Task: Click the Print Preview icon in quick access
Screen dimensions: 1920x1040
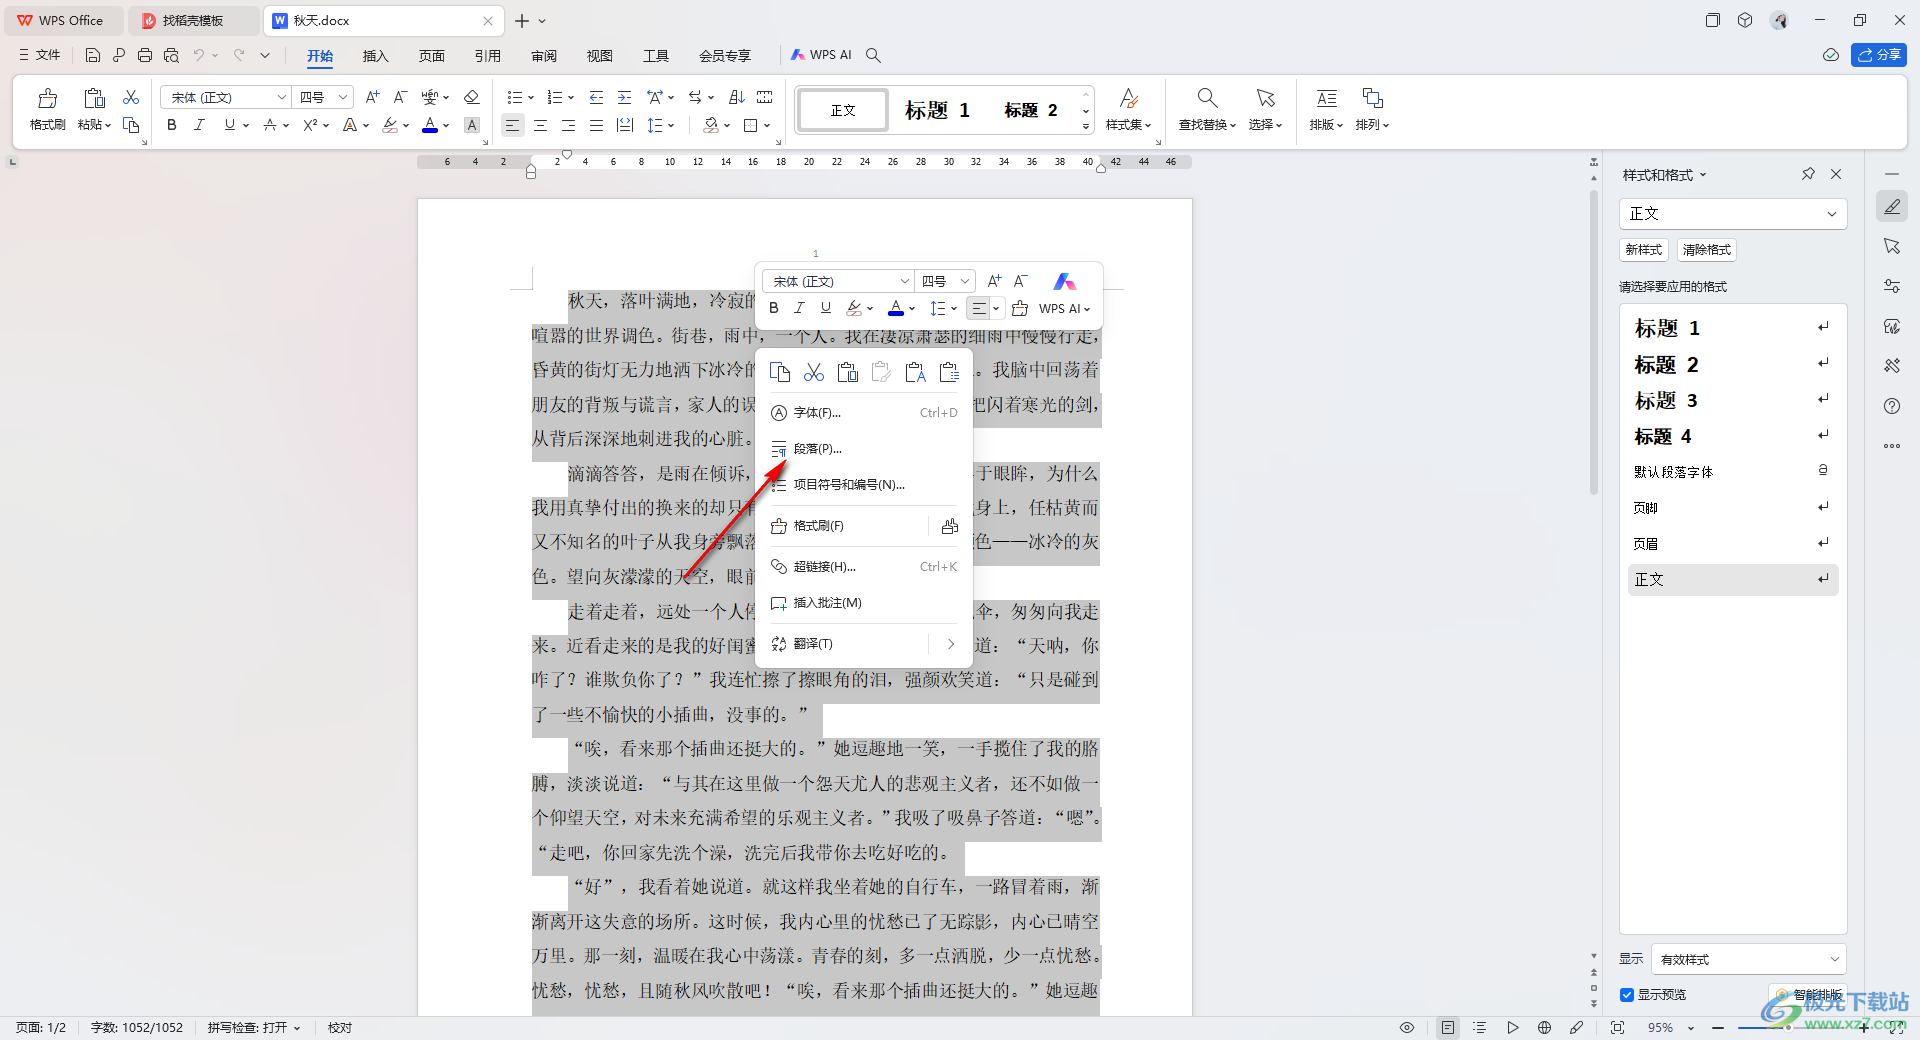Action: (171, 55)
